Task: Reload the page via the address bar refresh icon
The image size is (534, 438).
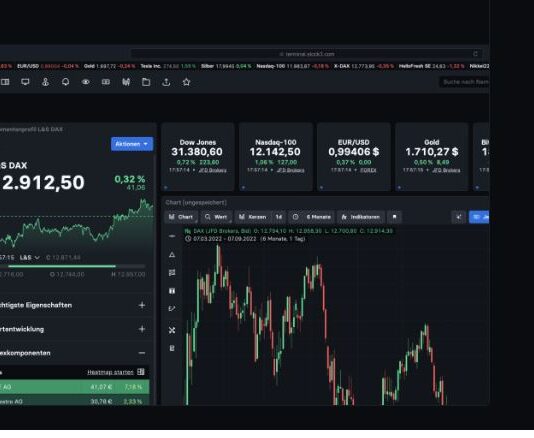Action: (x=475, y=54)
